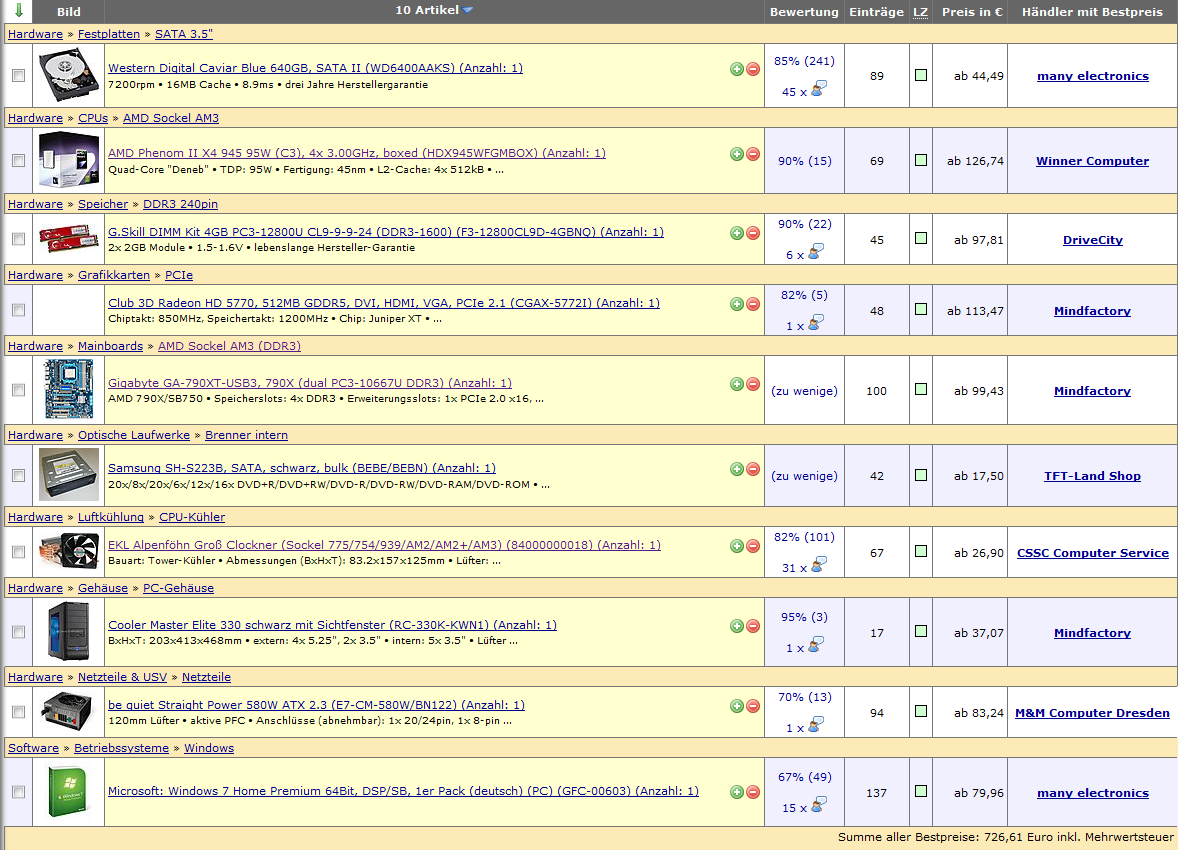1178x850 pixels.
Task: Increase Gigabyte GA-790XT-USB3 quantity
Action: (x=737, y=384)
